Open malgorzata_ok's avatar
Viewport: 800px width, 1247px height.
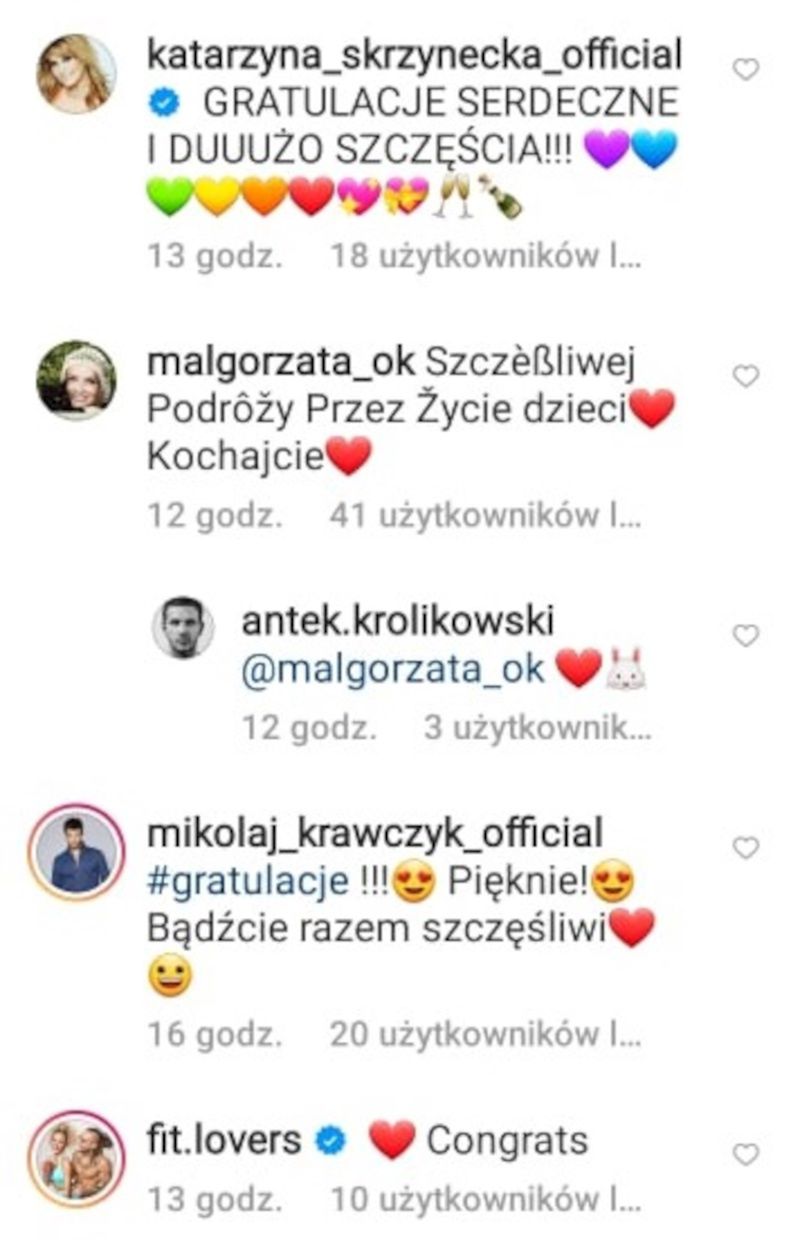(76, 381)
